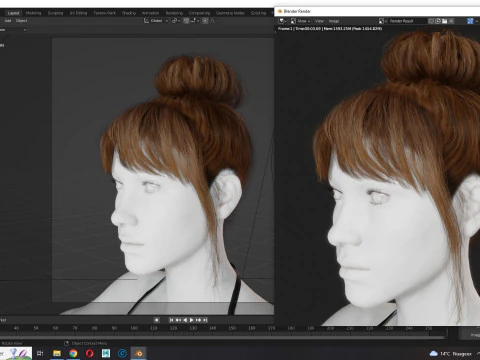Click the new image icon in render window
This screenshot has width=480, height=360.
[x=438, y=21]
